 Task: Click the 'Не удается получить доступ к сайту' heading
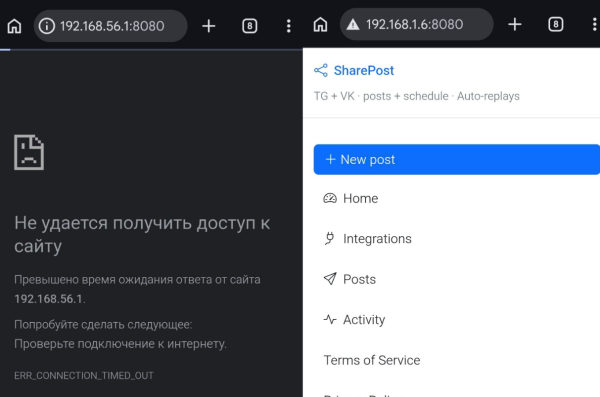click(142, 234)
